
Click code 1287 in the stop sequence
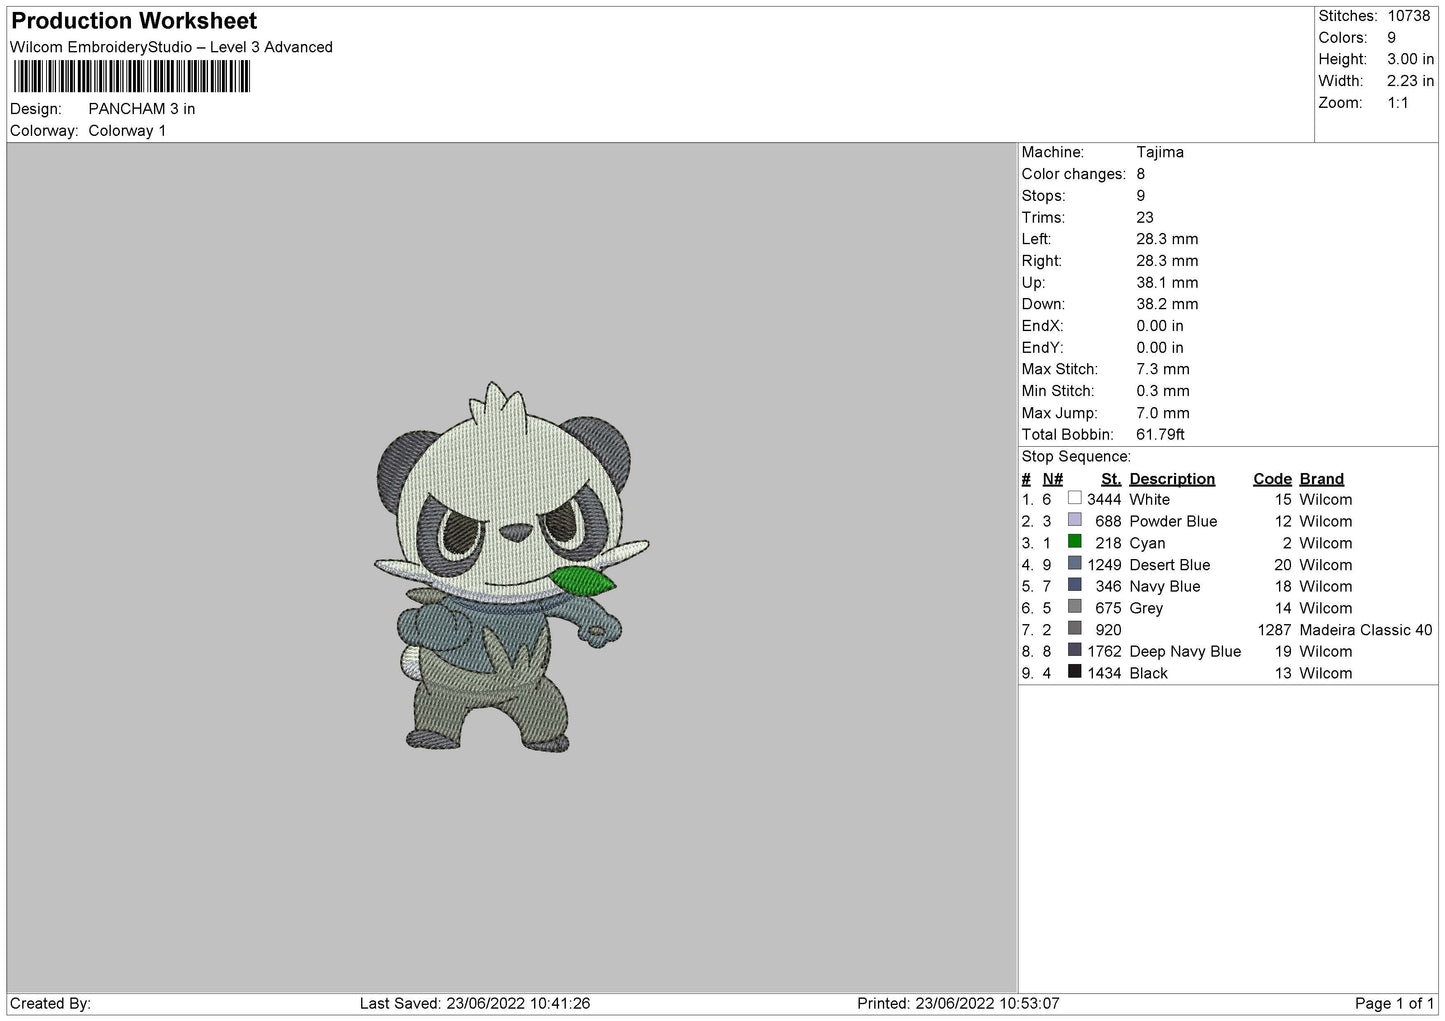(1275, 630)
